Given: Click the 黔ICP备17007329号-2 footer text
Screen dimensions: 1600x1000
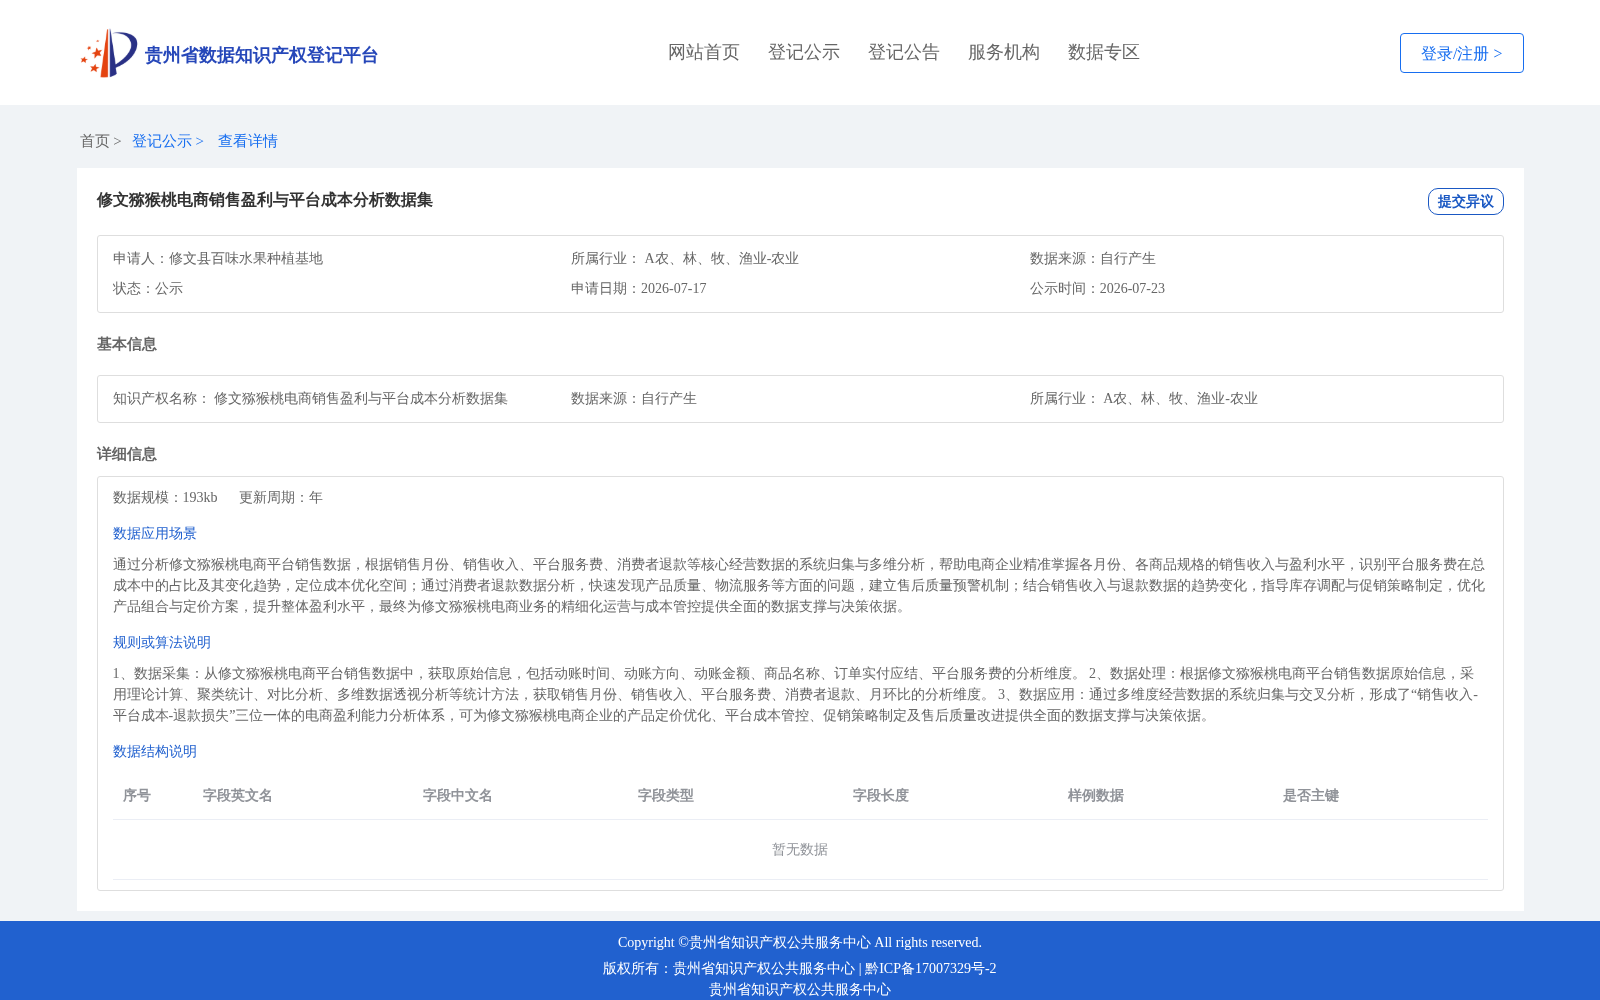Looking at the screenshot, I should 931,968.
